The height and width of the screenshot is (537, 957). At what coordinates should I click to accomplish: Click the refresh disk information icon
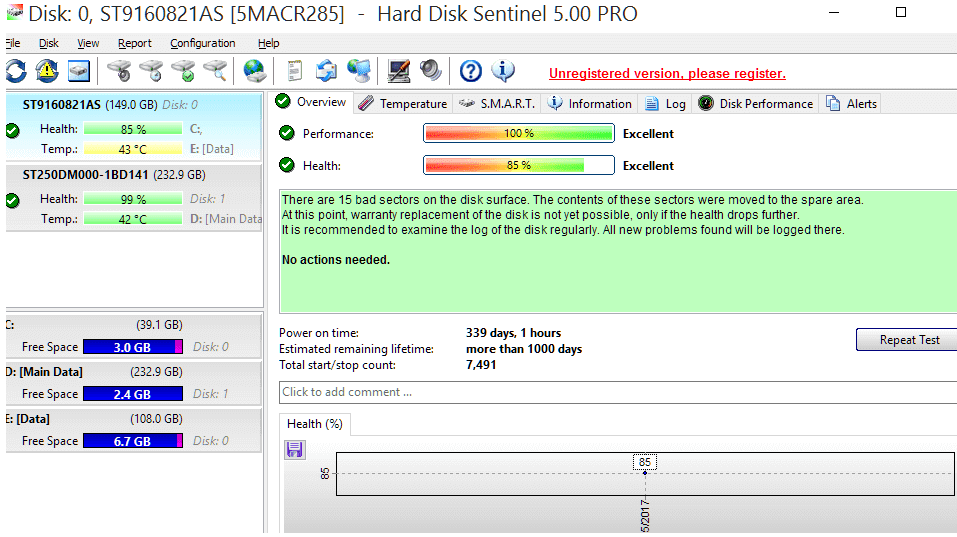(16, 71)
